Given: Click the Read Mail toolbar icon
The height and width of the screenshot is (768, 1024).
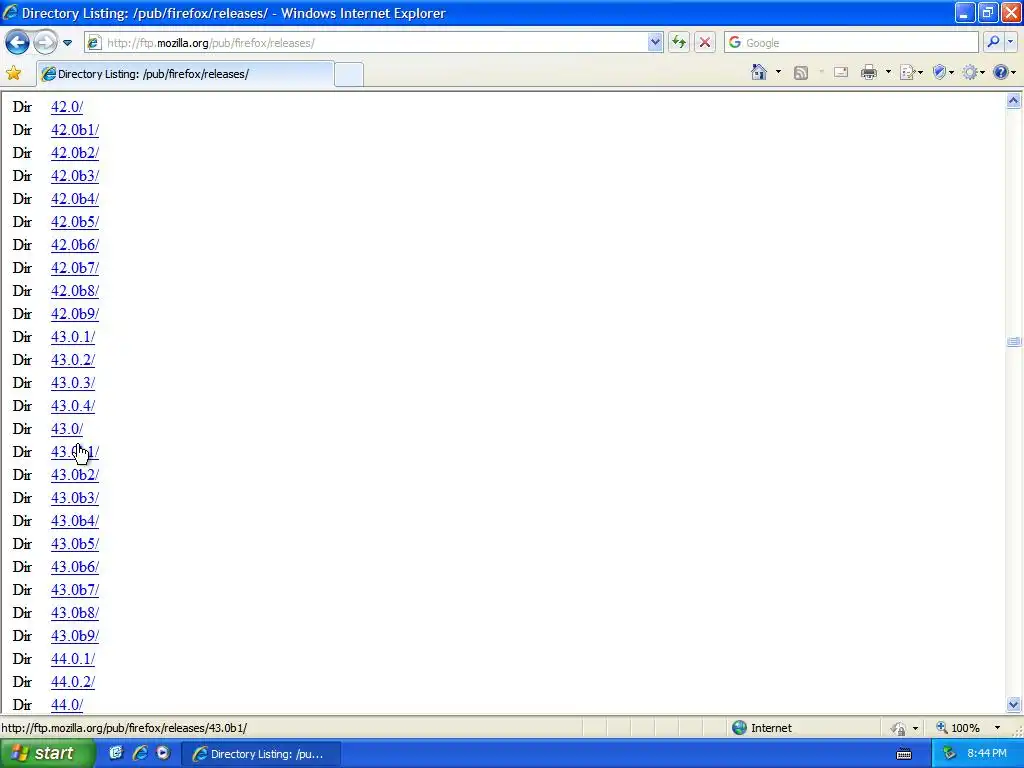Looking at the screenshot, I should [841, 72].
